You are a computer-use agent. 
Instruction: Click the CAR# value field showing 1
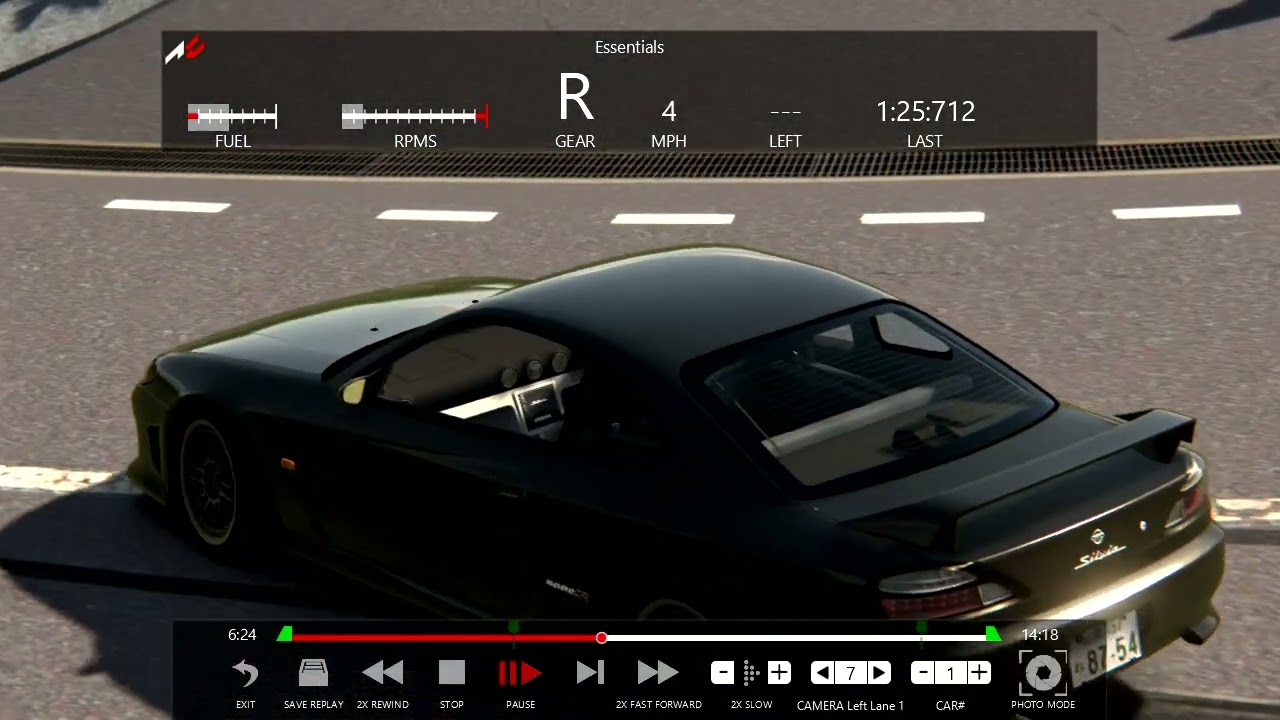click(951, 673)
